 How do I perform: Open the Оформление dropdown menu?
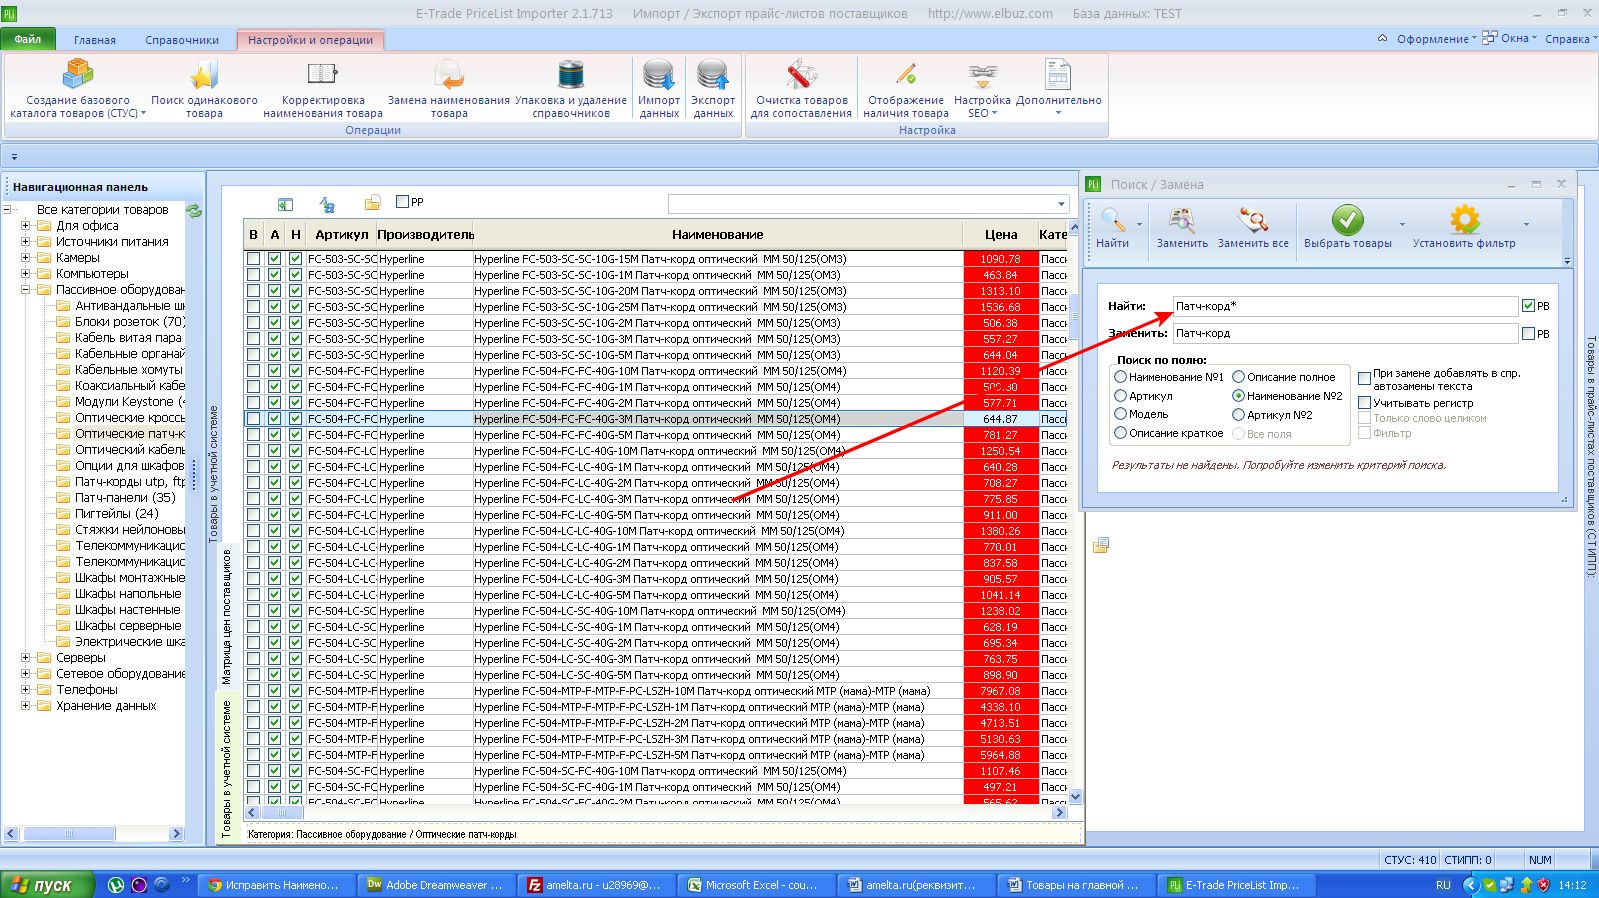(x=1436, y=39)
